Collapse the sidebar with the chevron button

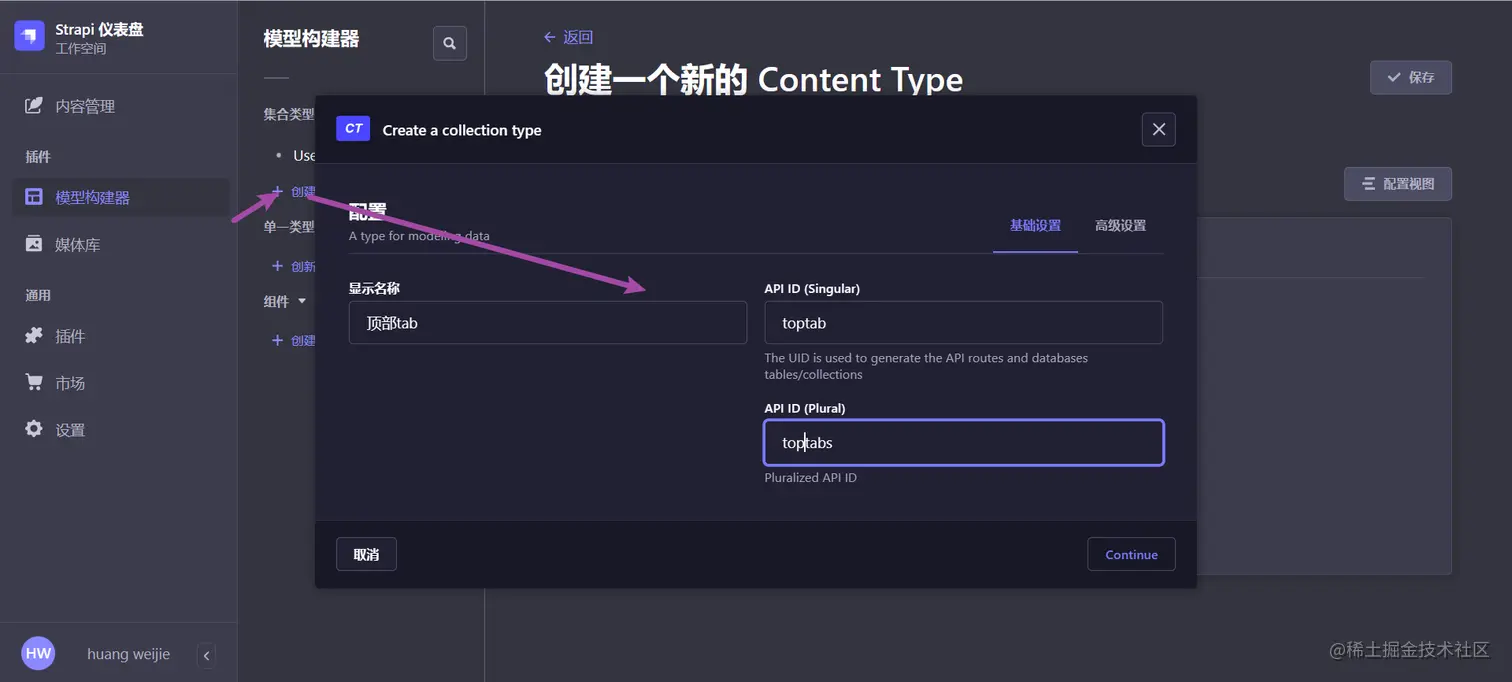point(207,656)
